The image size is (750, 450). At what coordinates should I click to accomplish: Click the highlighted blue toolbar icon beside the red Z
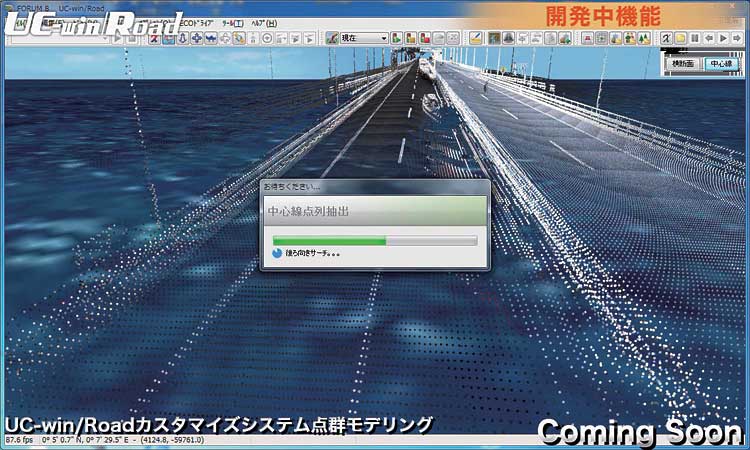click(168, 38)
